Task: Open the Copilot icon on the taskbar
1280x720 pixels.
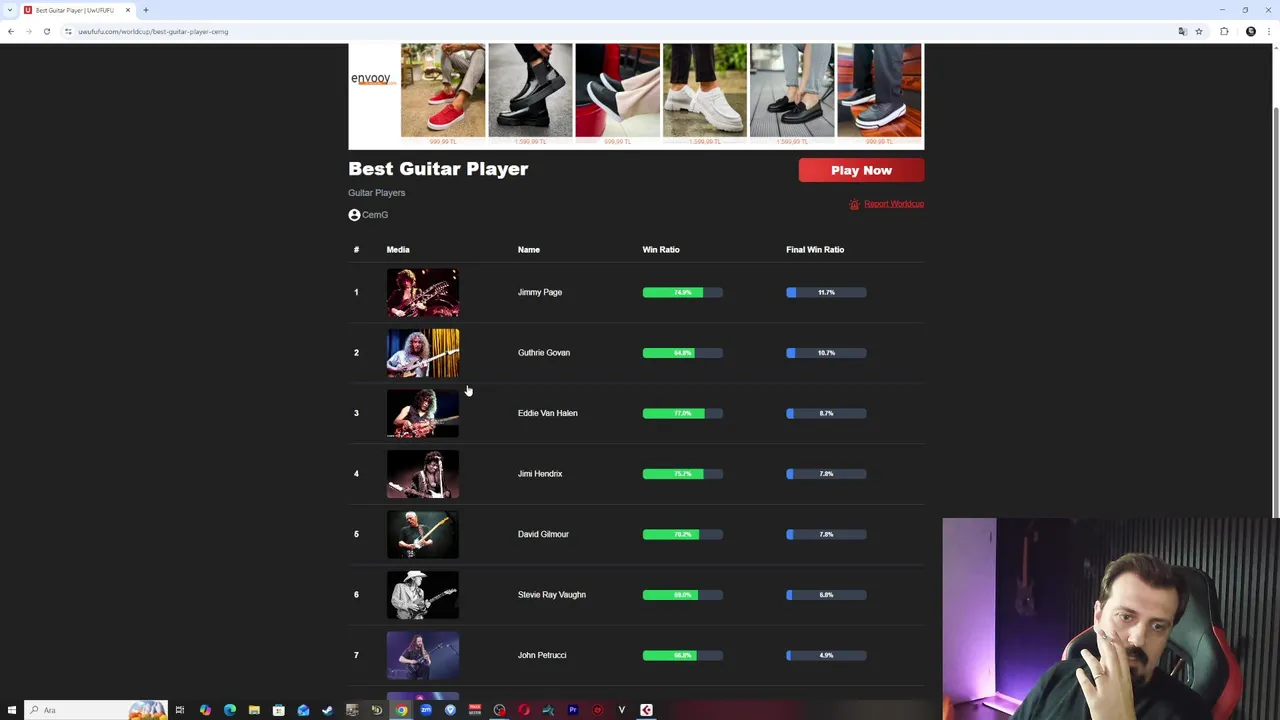Action: point(205,710)
